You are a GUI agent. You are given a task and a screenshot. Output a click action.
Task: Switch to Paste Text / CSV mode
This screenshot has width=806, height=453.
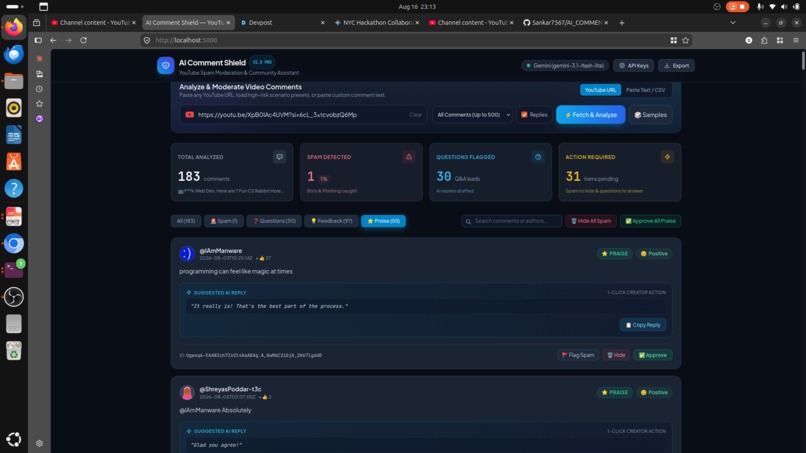pos(645,90)
